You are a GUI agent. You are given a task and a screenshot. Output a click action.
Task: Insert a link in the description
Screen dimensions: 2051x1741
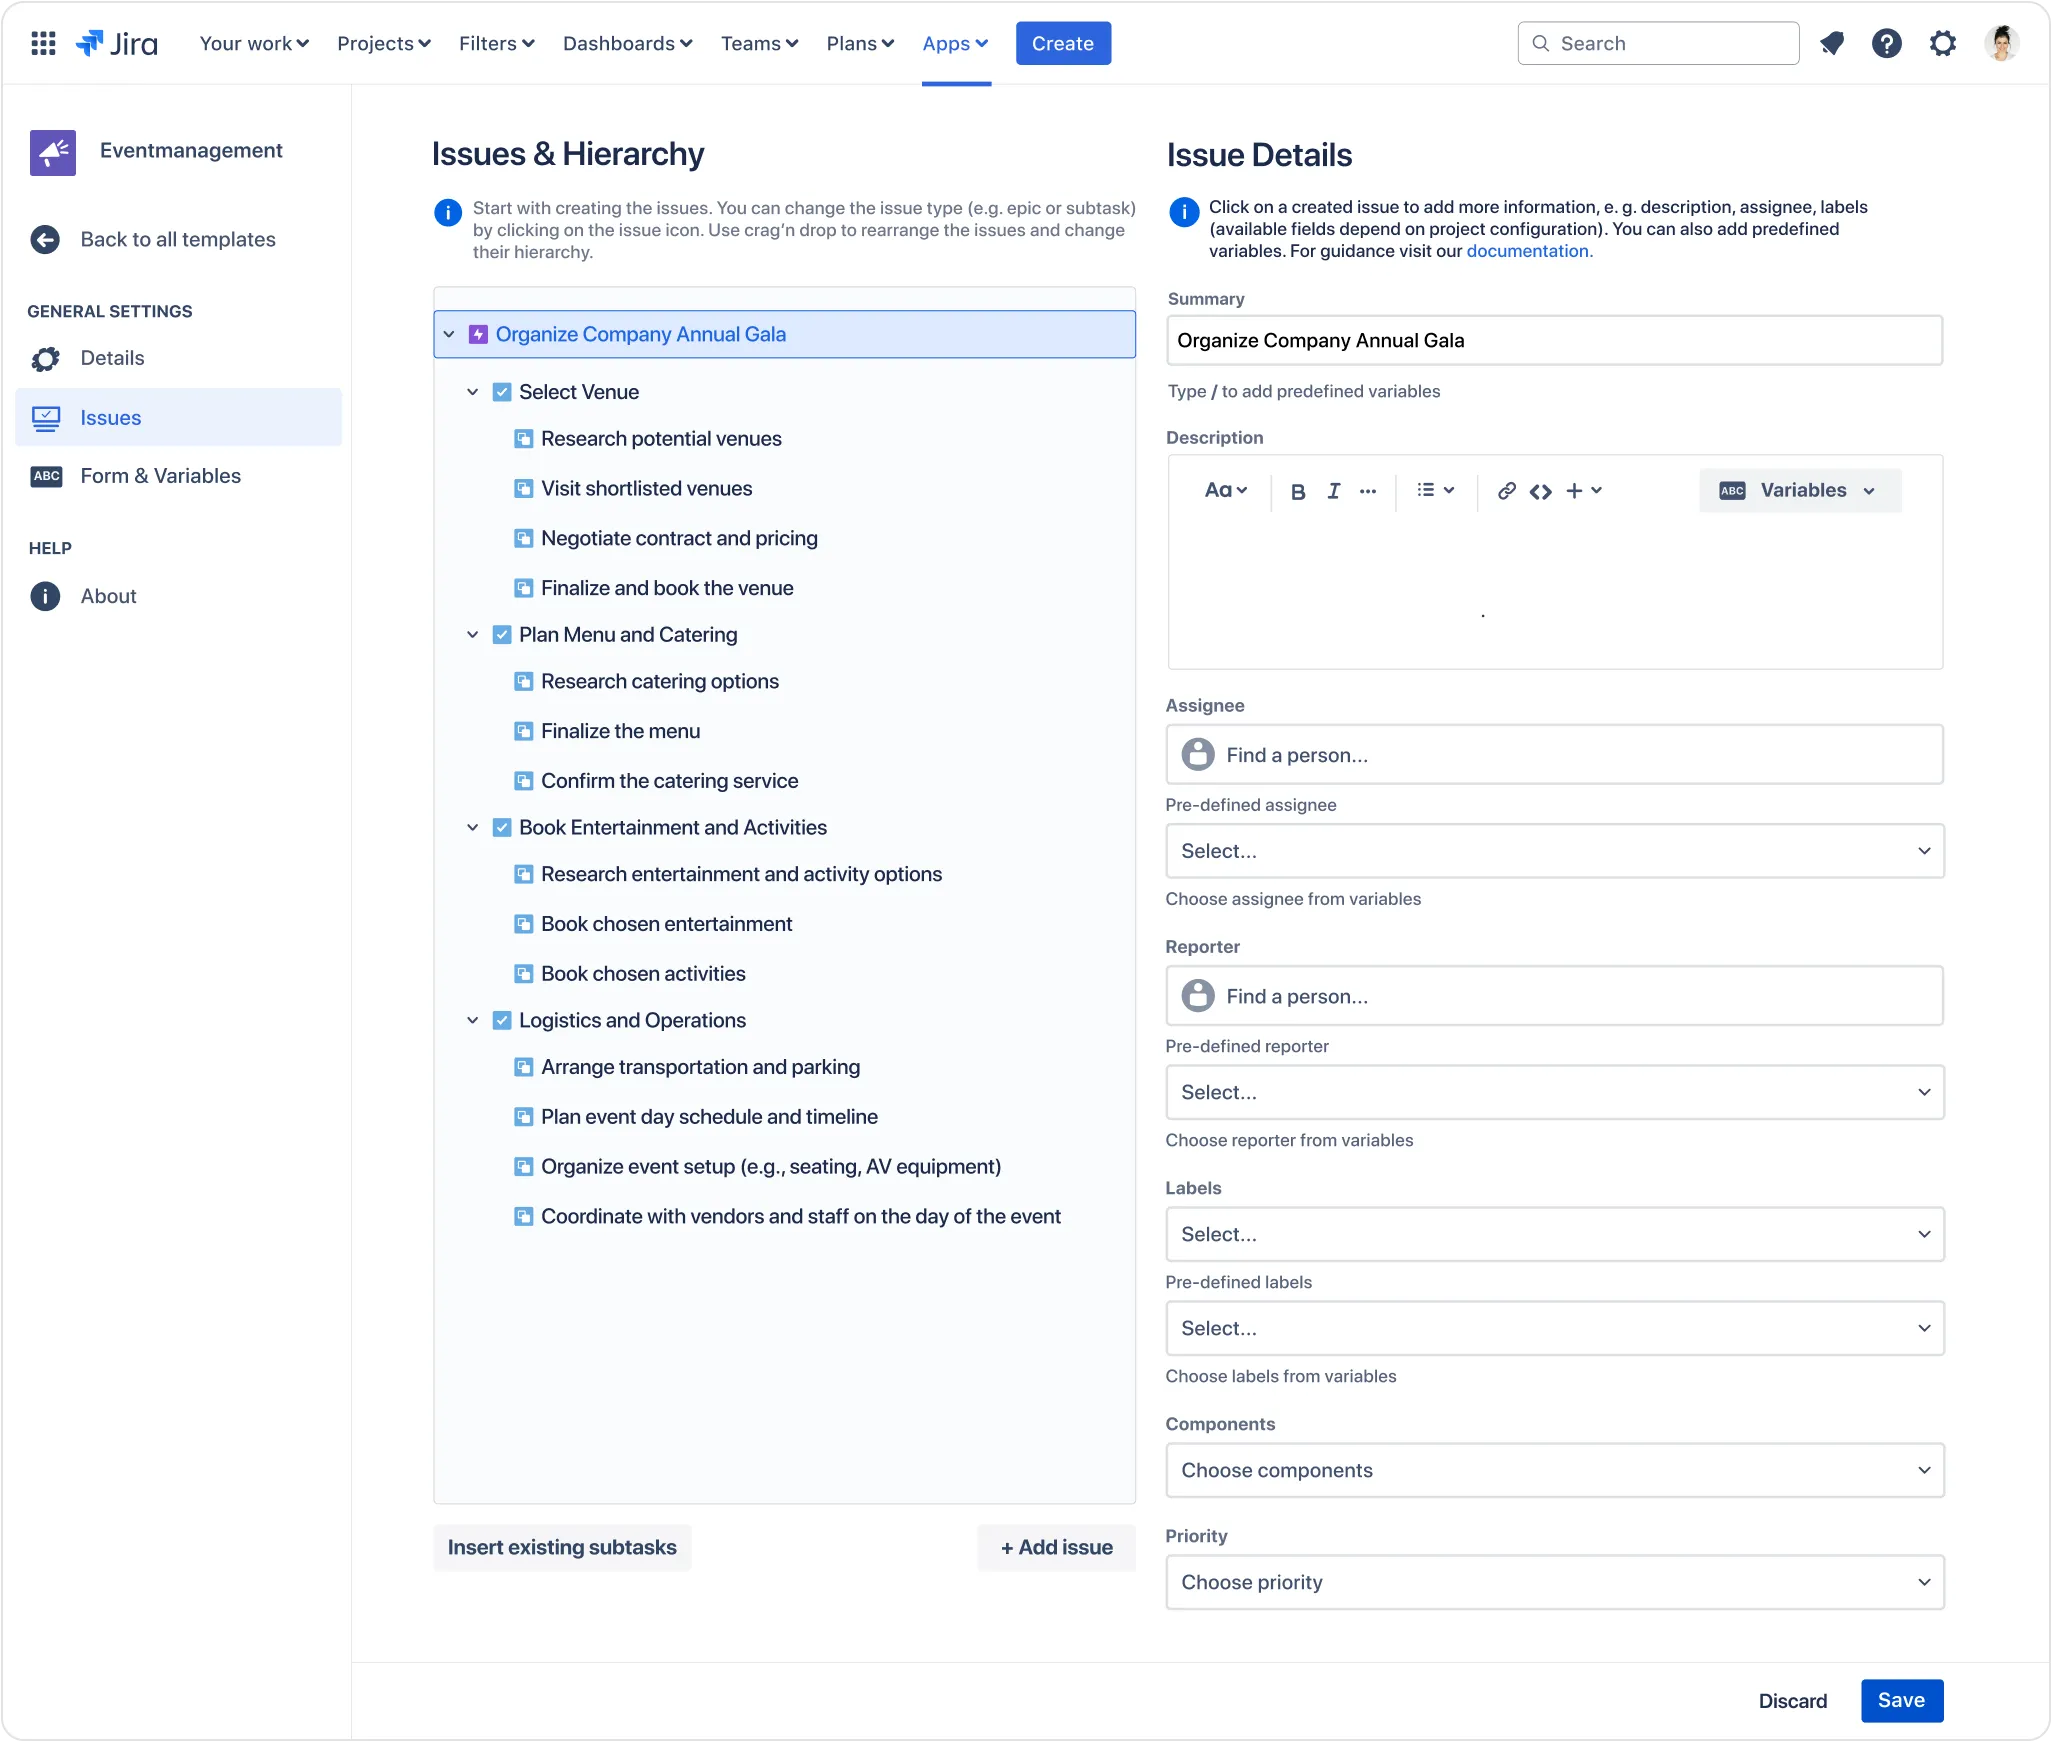pyautogui.click(x=1506, y=491)
